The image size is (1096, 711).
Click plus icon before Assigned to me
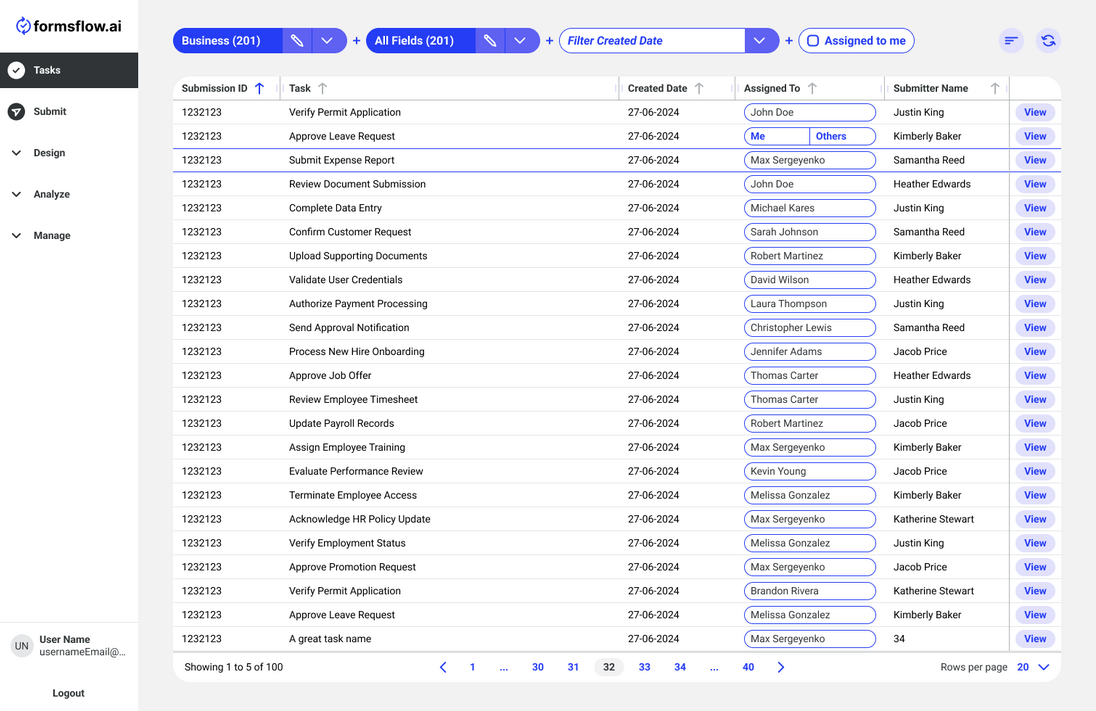click(x=789, y=41)
